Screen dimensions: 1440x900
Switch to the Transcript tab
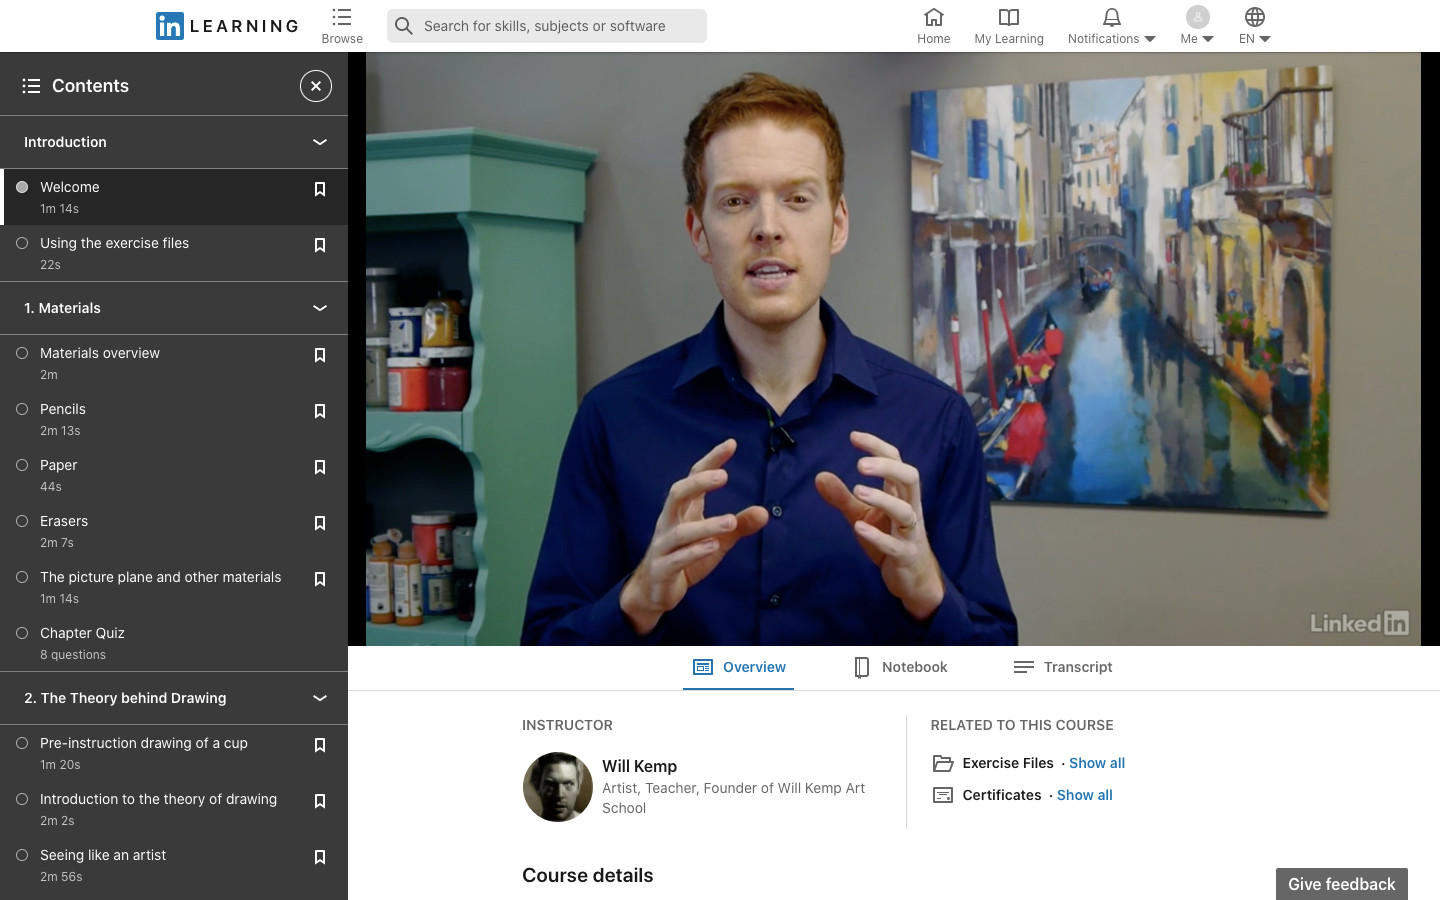pos(1063,667)
